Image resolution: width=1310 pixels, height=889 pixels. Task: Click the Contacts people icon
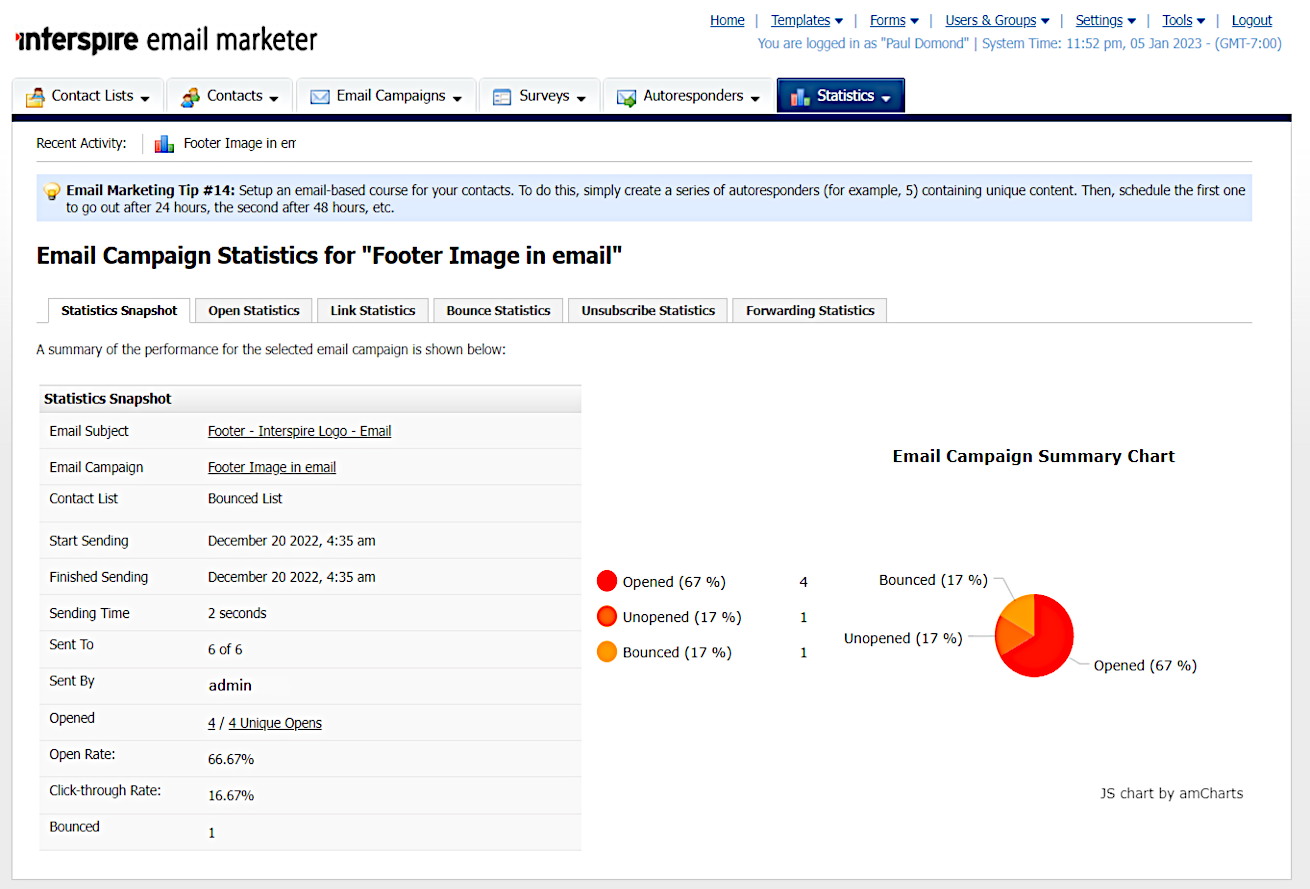[190, 97]
